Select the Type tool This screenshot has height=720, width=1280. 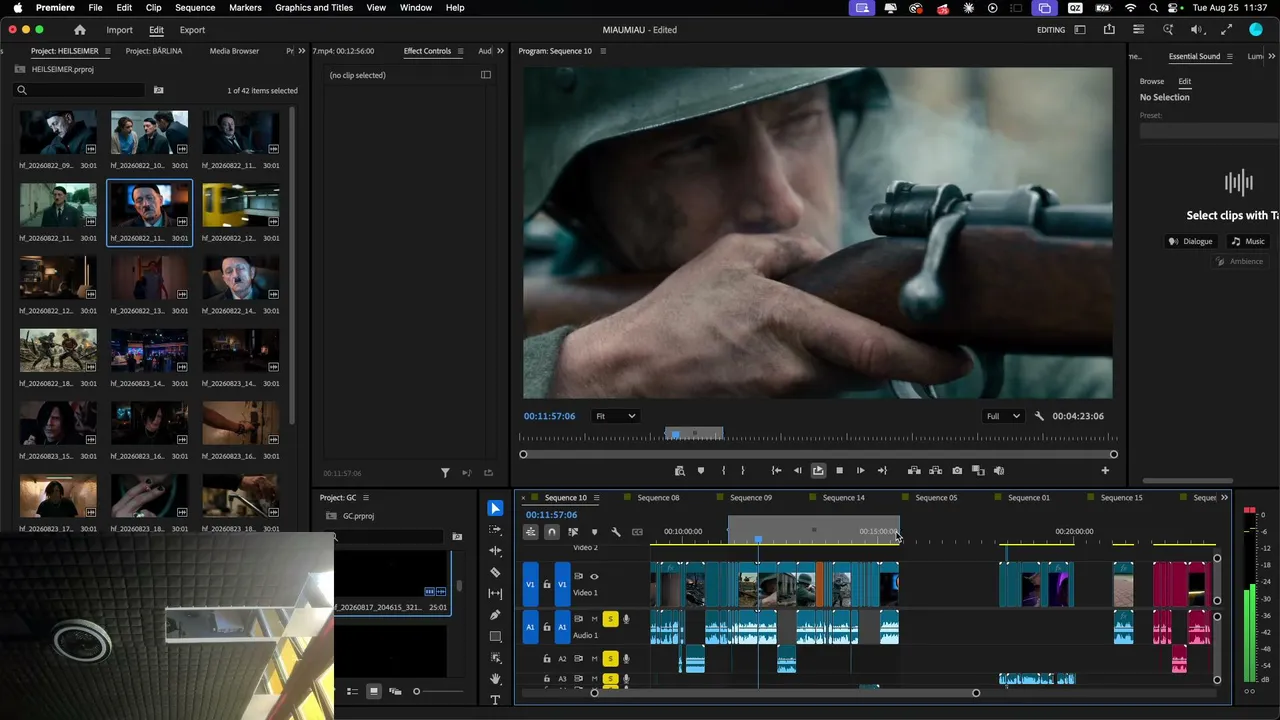(x=495, y=700)
